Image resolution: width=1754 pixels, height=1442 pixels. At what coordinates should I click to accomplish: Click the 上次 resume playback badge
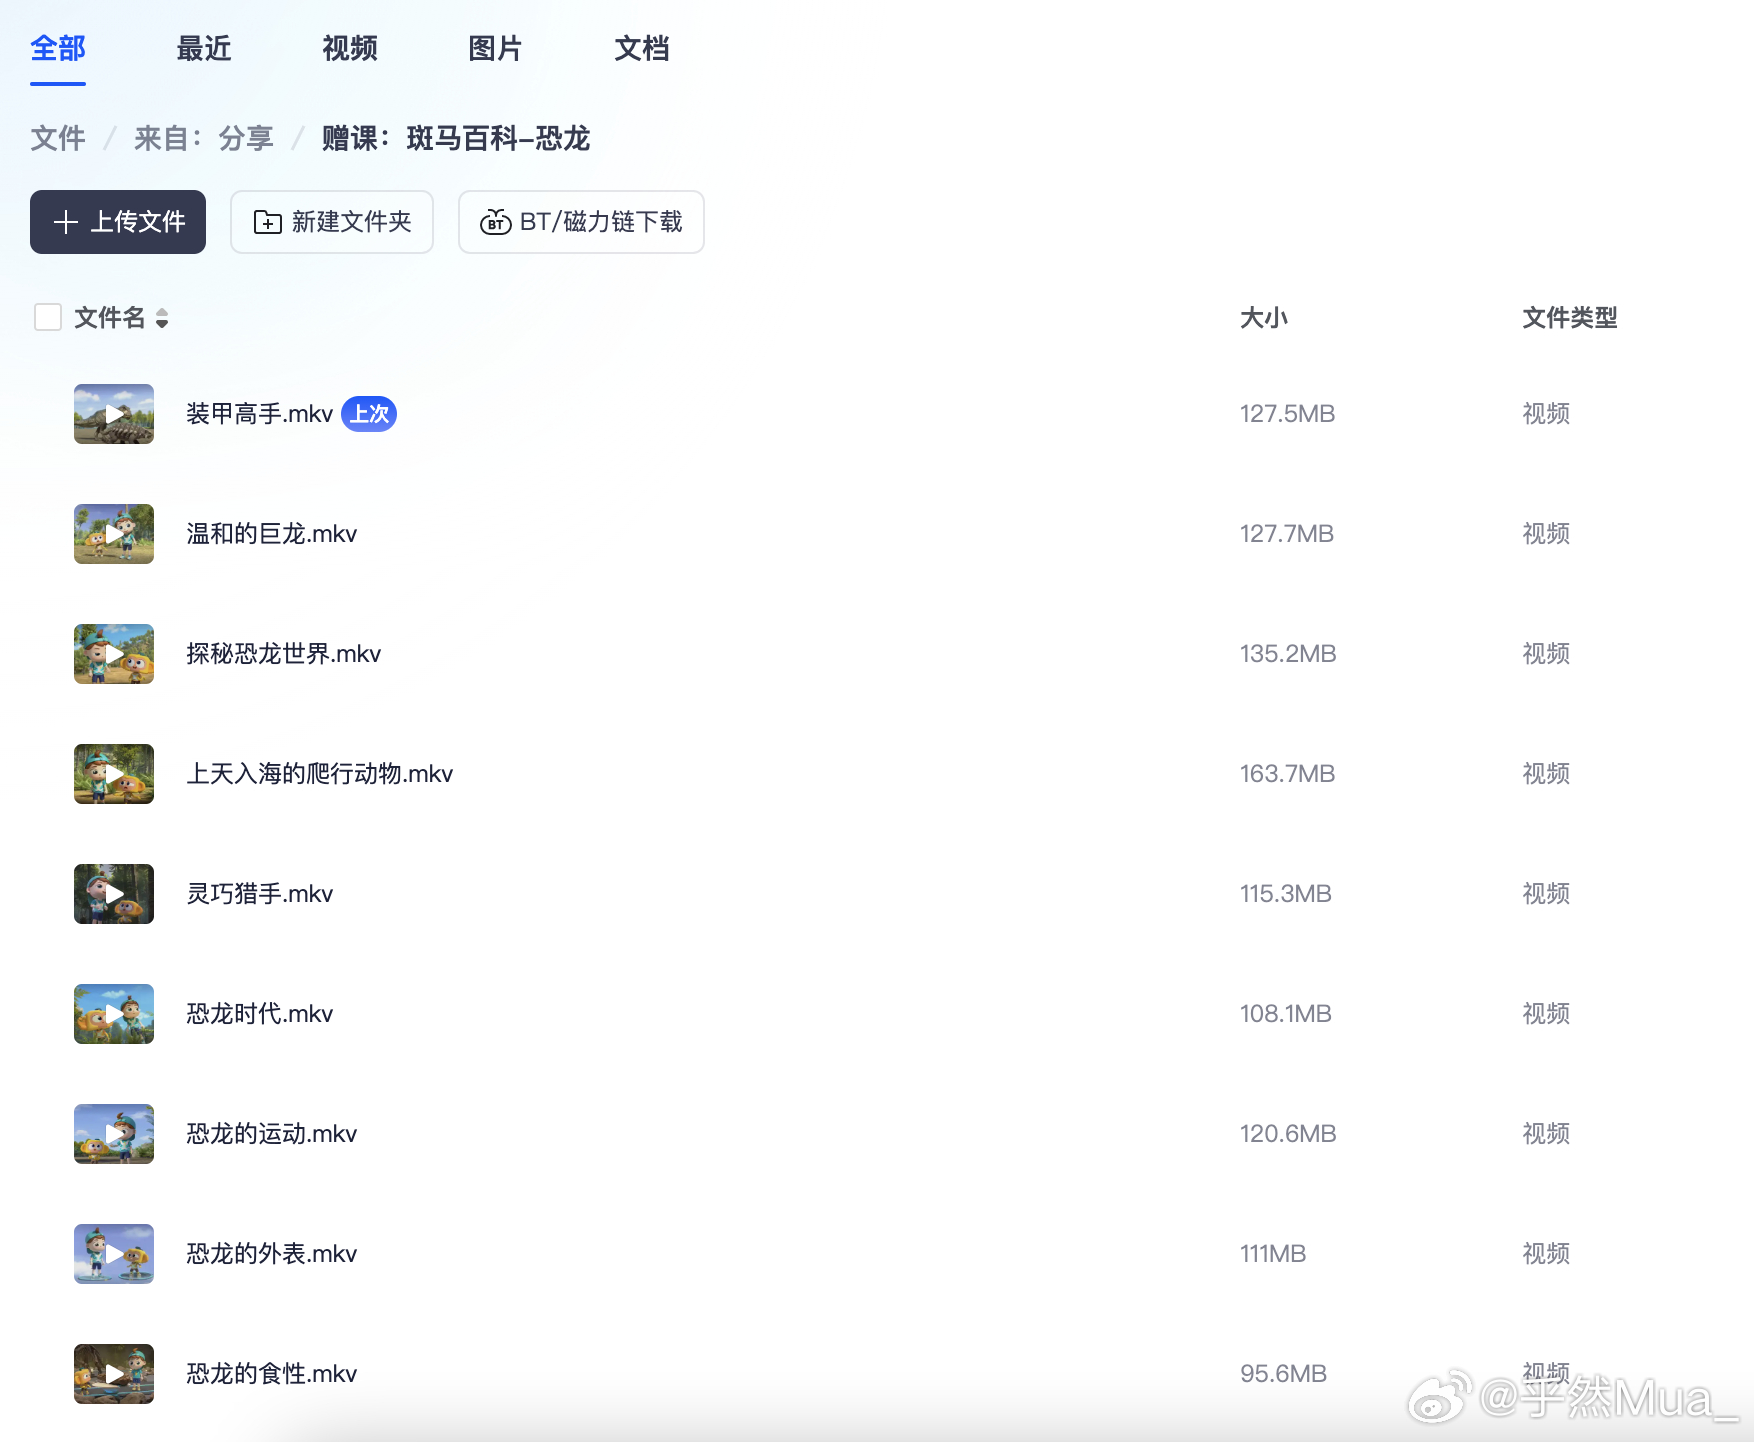[369, 413]
